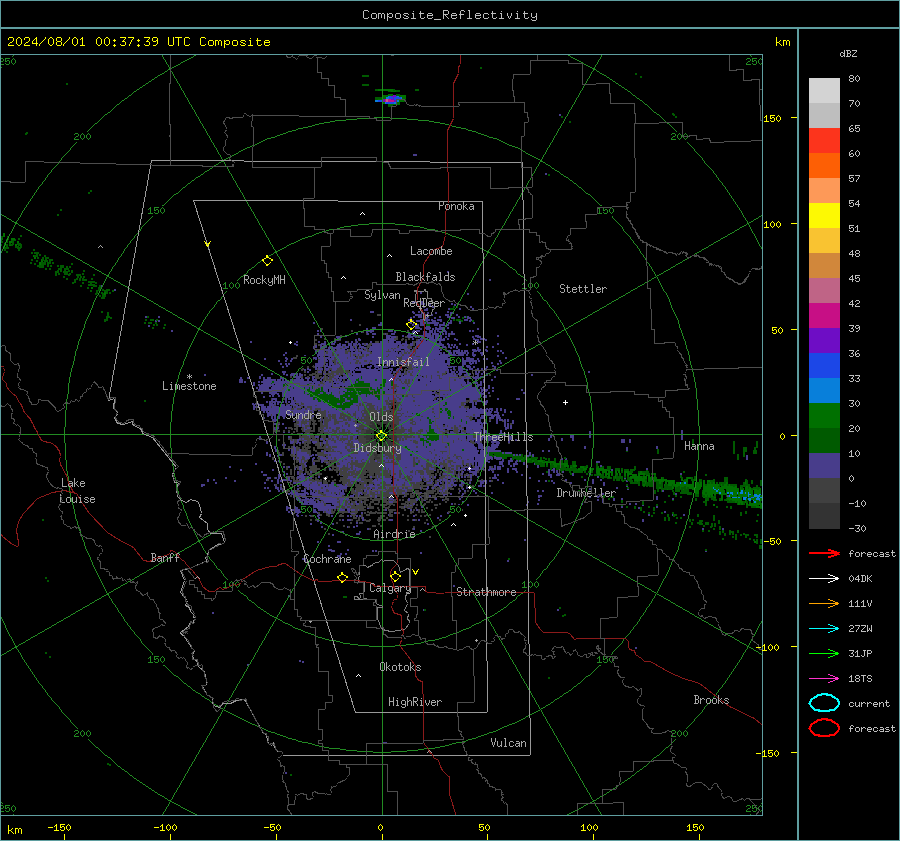The width and height of the screenshot is (900, 841).
Task: Select the magenta 18TS arrow legend icon
Action: tap(824, 679)
